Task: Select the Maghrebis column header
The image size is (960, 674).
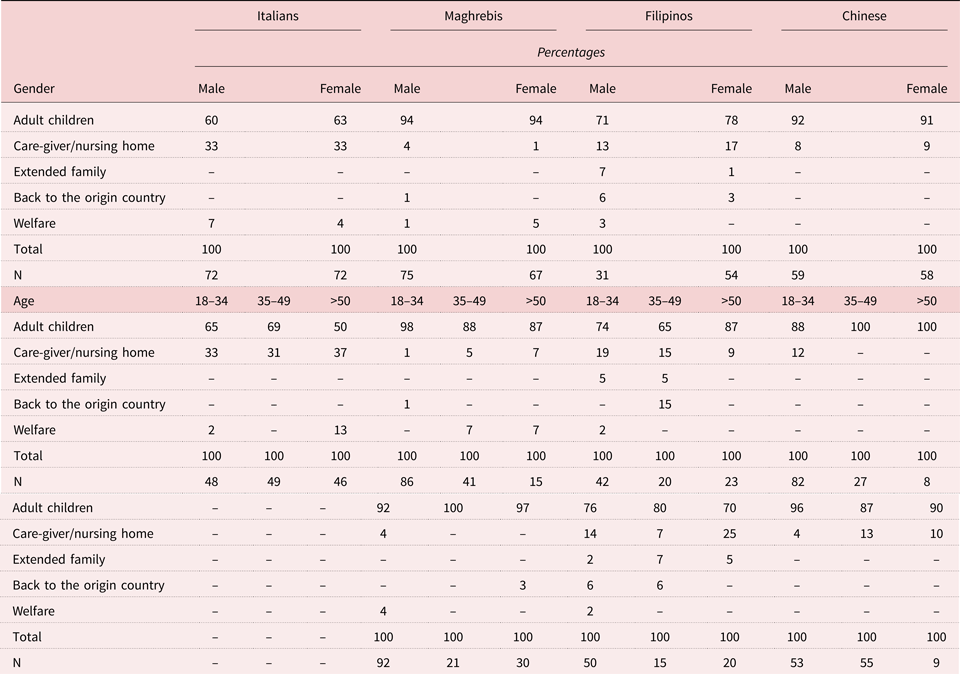Action: point(473,16)
